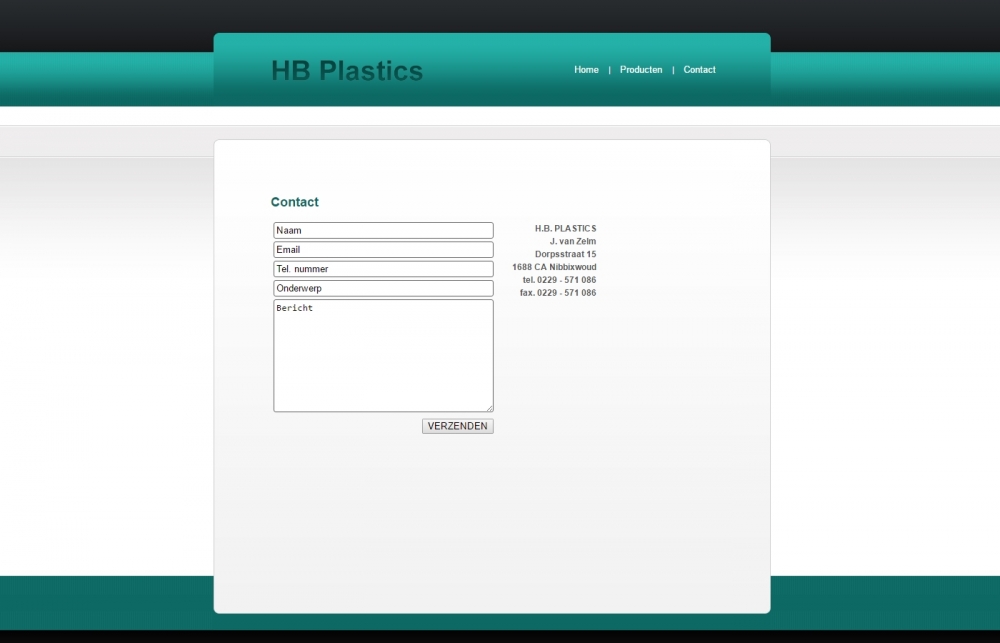1000x643 pixels.
Task: Click inside the Bericht message box
Action: tap(383, 355)
